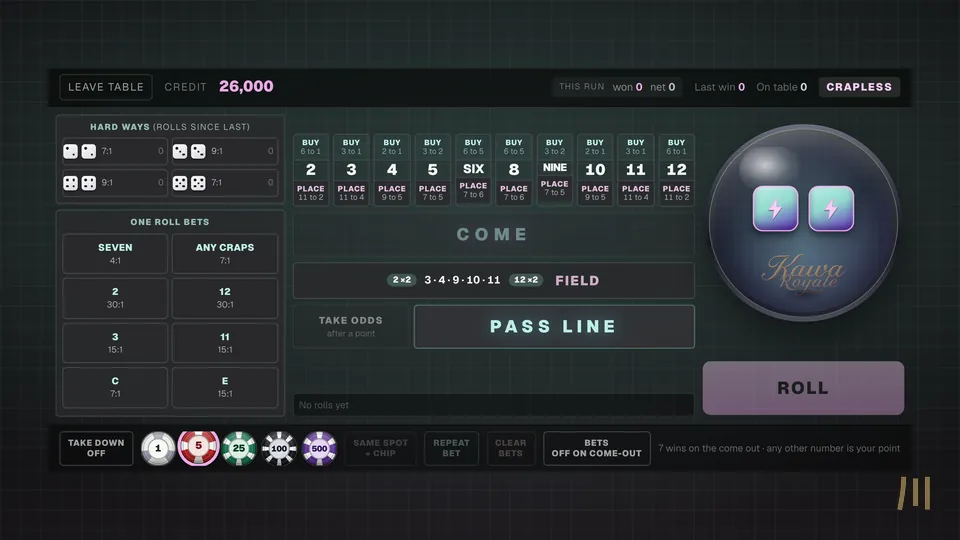Buy the 10 at 2 to 1
Screen dimensions: 960x540
pos(595,146)
